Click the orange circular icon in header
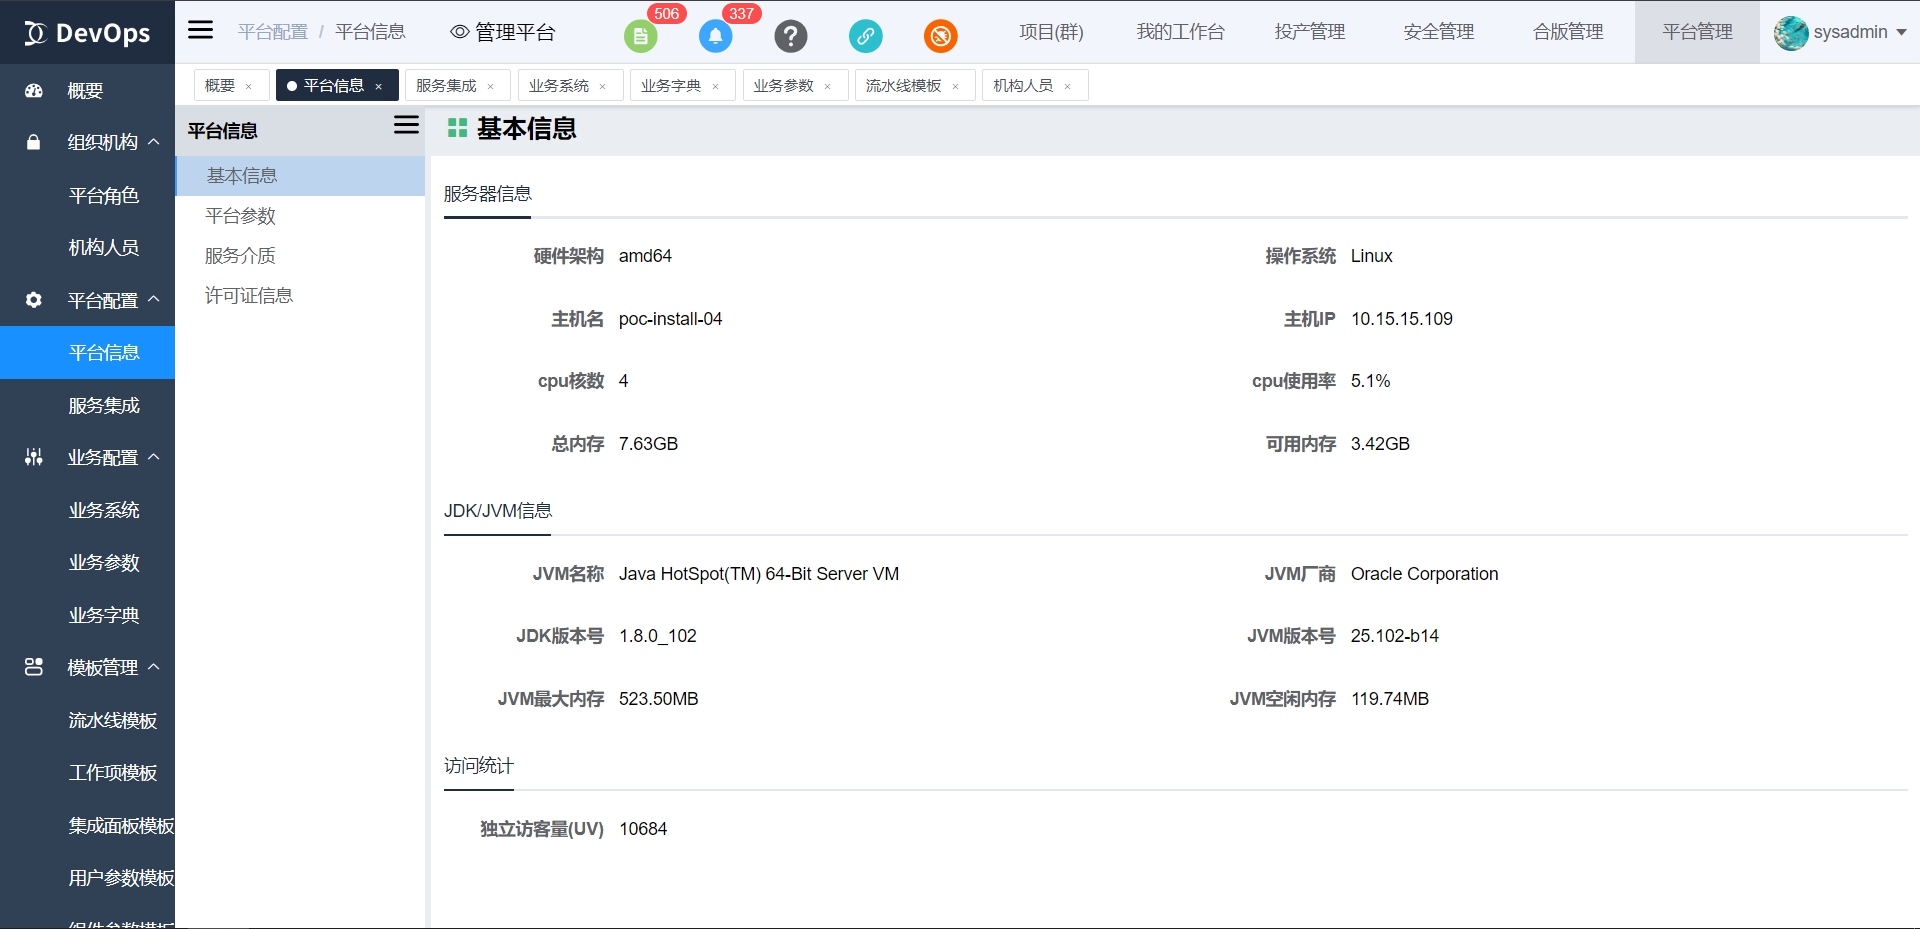1920x929 pixels. click(940, 37)
